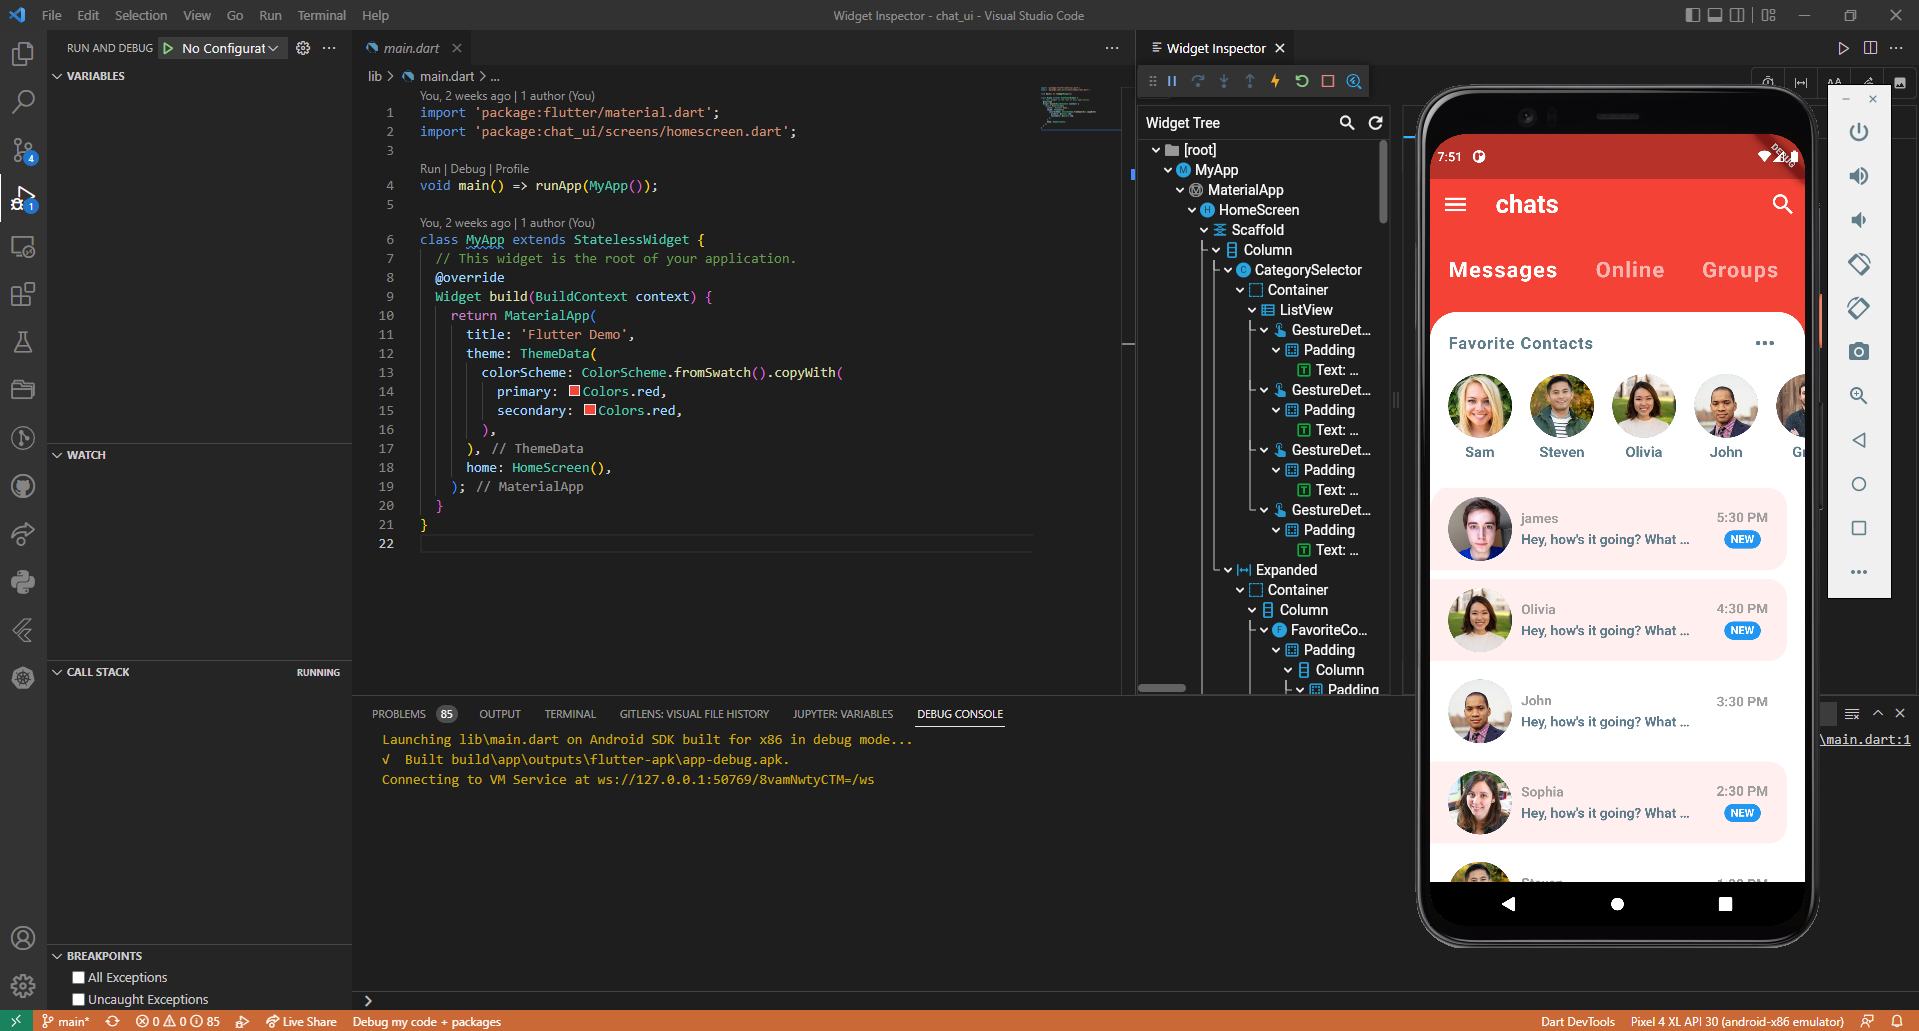Click the Debug code lens above main()
Viewport: 1919px width, 1031px height.
click(x=467, y=168)
